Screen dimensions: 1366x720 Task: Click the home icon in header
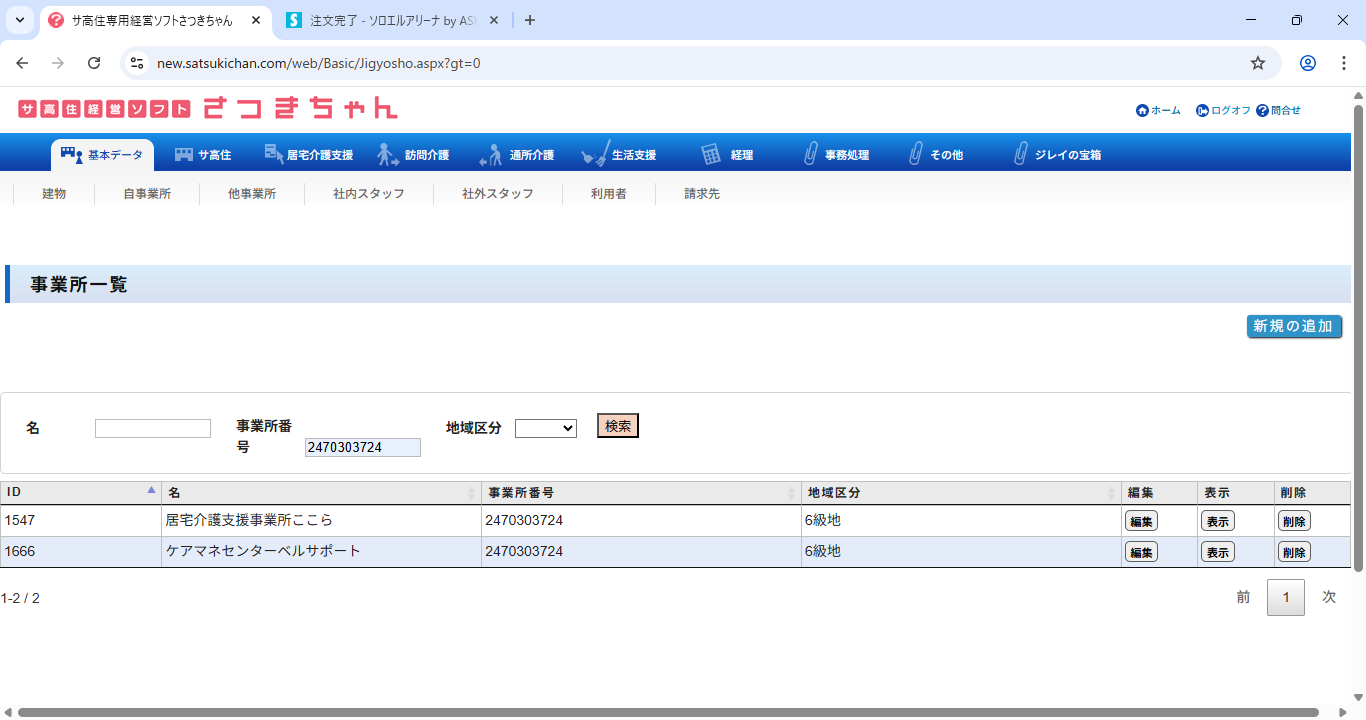coord(1142,111)
